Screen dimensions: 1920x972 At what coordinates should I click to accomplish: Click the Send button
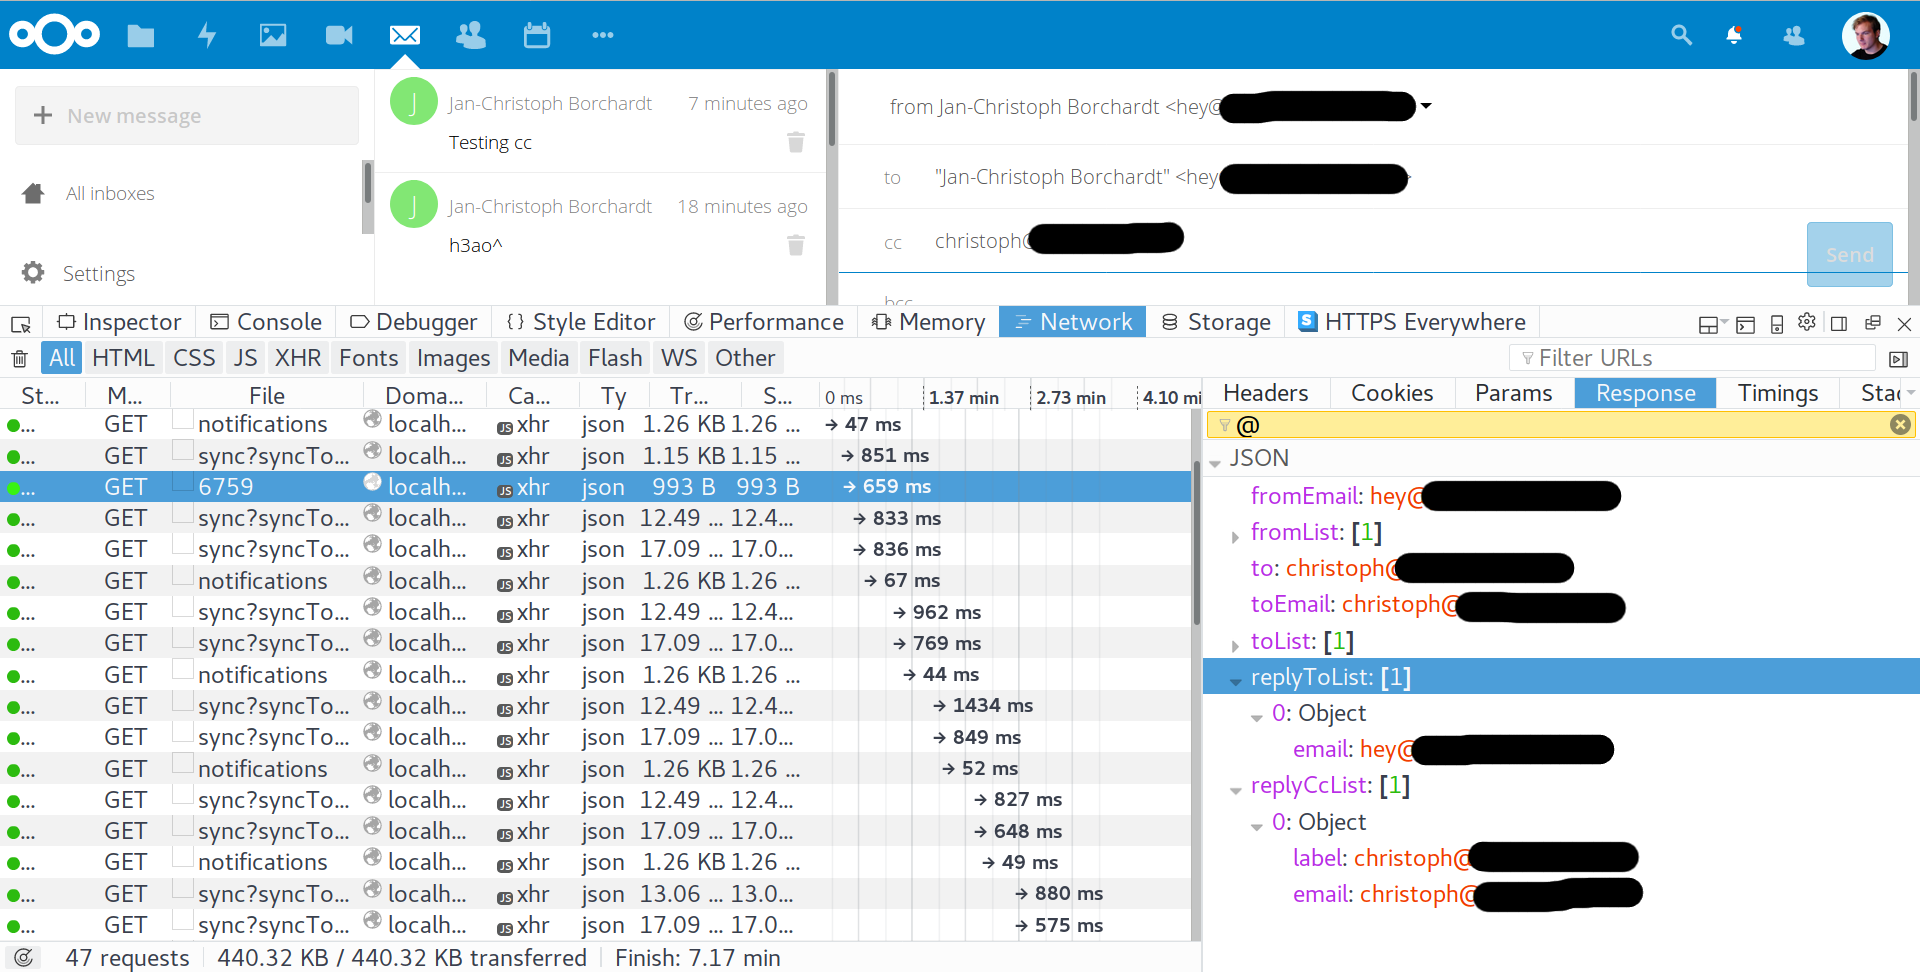click(1849, 254)
